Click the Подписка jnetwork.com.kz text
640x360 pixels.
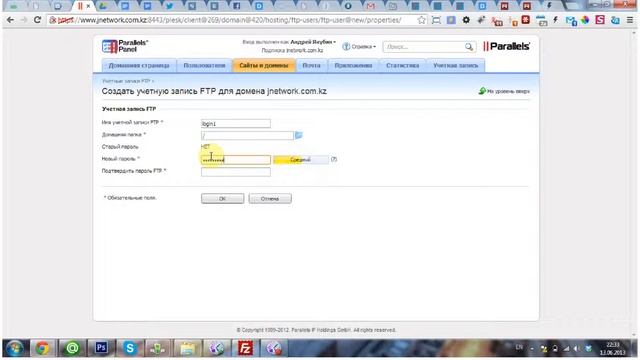click(292, 51)
